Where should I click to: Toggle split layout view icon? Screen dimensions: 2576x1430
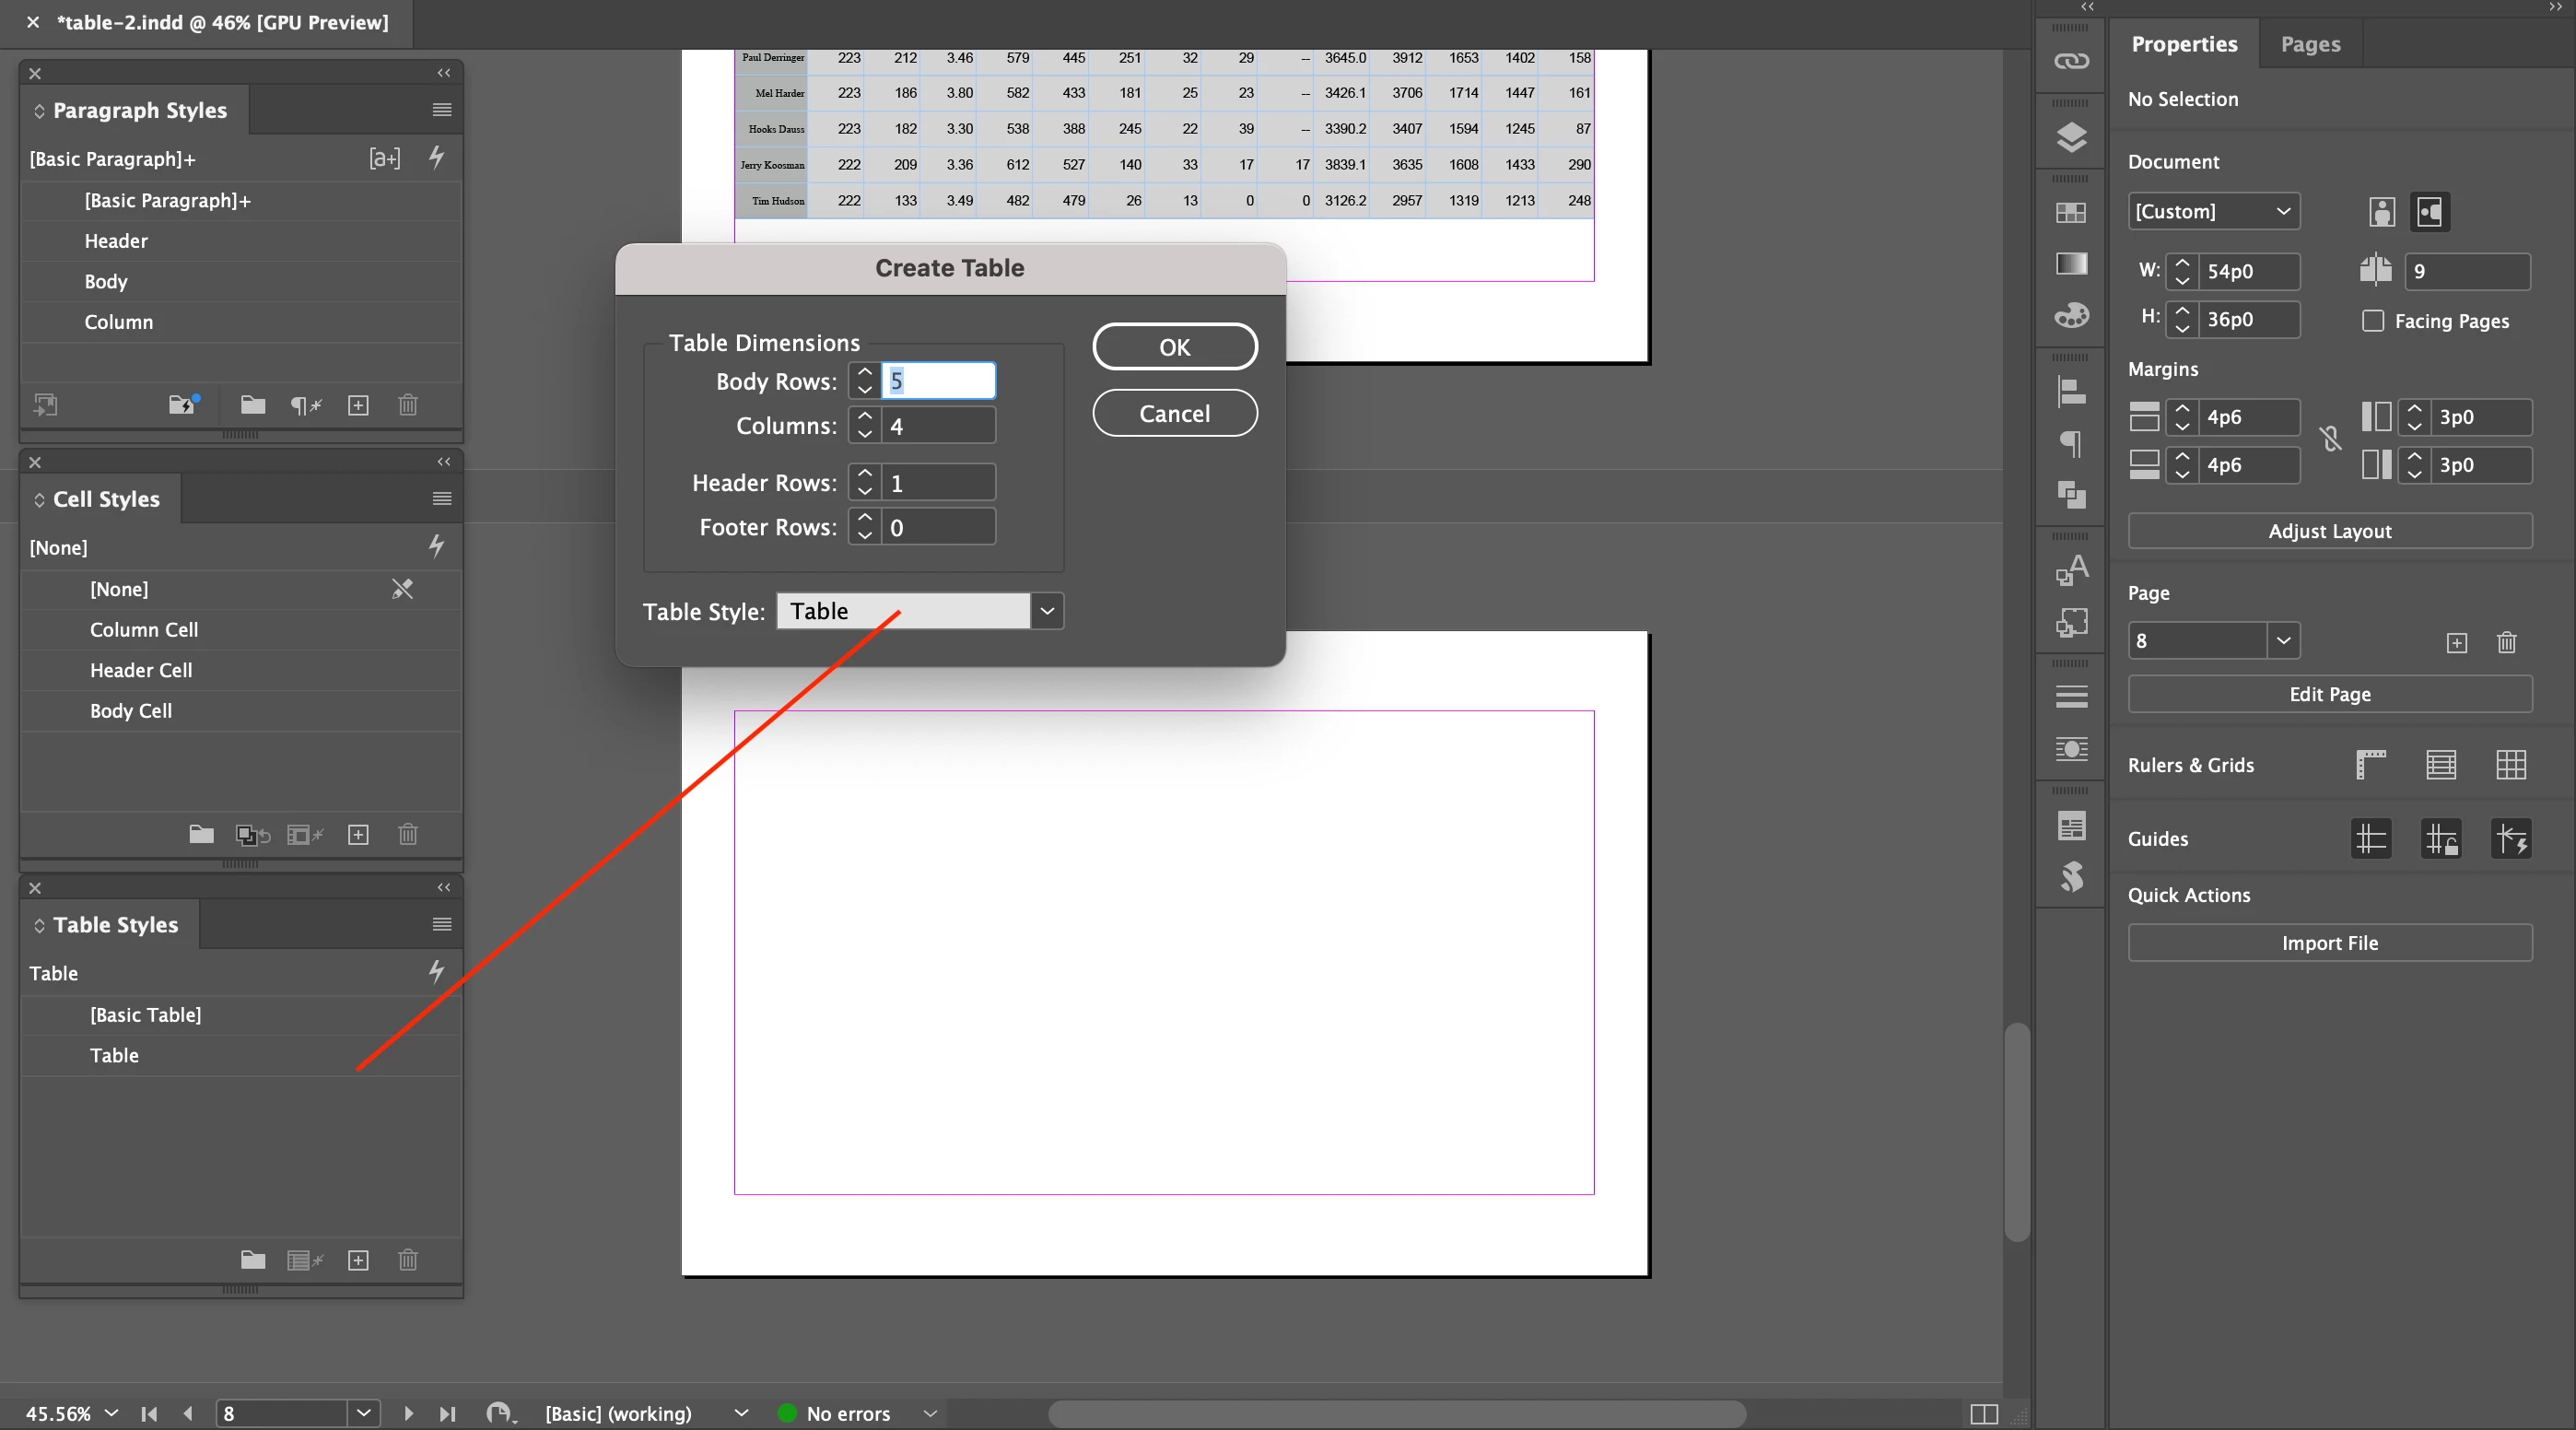(x=1984, y=1413)
